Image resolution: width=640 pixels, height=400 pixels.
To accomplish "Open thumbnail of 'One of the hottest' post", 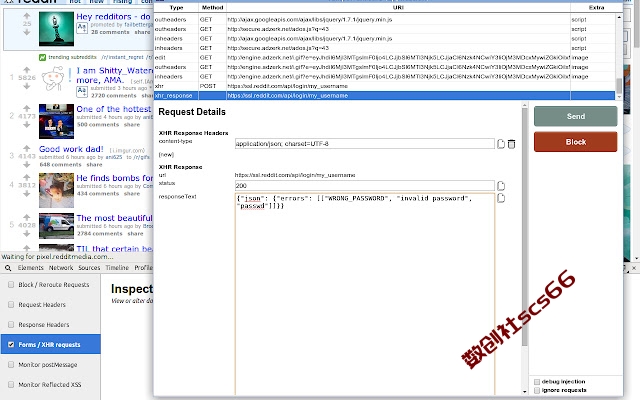I will coord(56,121).
